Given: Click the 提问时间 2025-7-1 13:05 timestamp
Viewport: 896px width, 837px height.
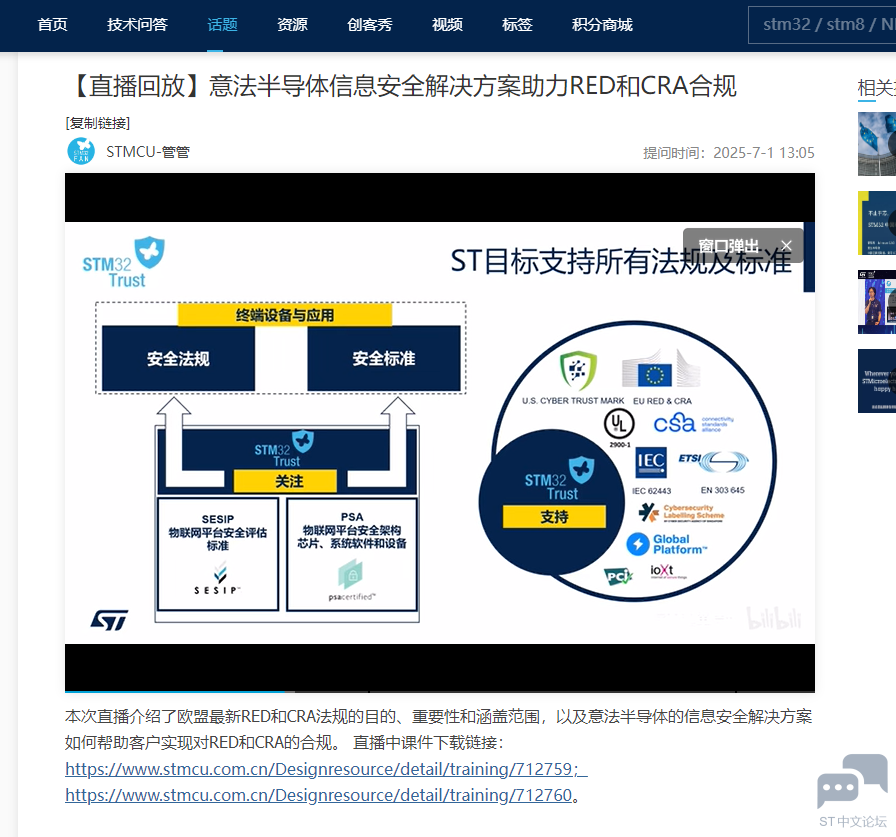Looking at the screenshot, I should click(x=729, y=153).
